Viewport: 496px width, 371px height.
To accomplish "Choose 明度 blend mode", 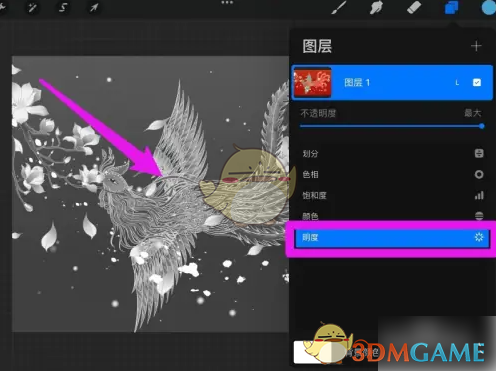I will point(392,238).
